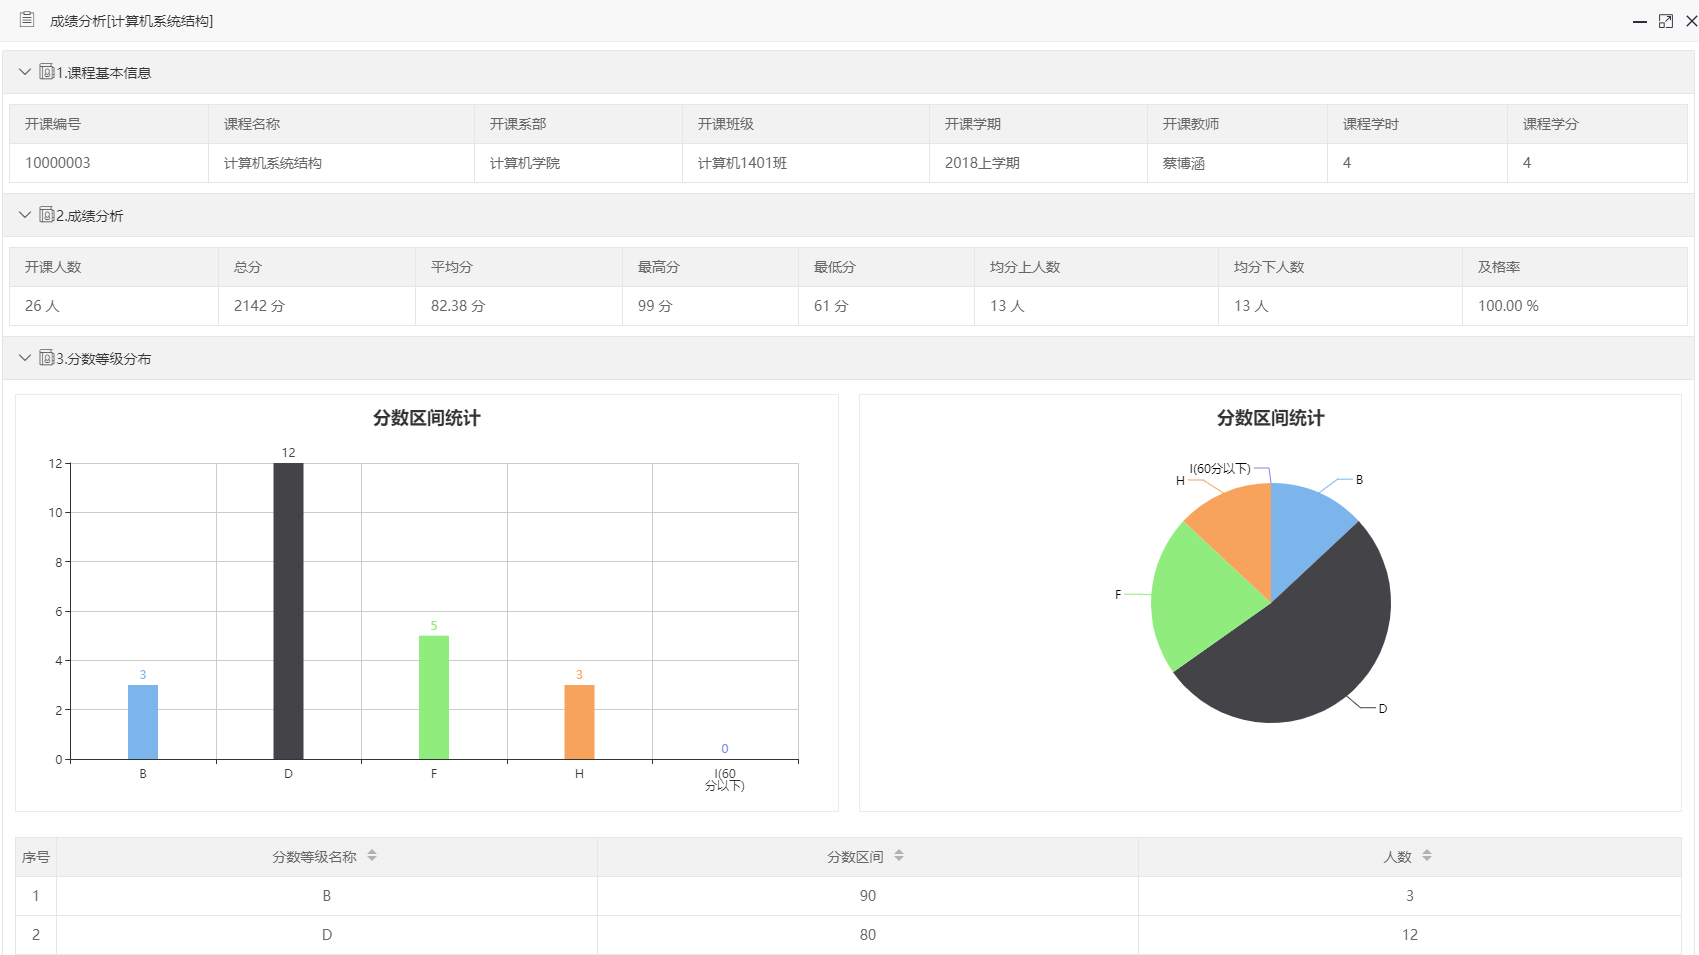Click the 2142 分 total score cell
The image size is (1699, 955).
point(317,306)
